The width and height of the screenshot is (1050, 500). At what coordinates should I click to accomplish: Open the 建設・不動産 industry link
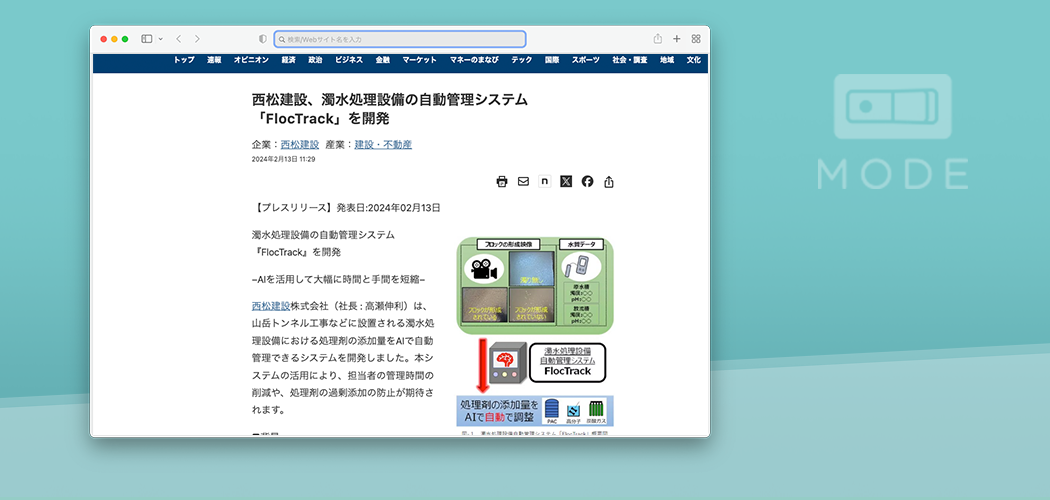[x=383, y=145]
